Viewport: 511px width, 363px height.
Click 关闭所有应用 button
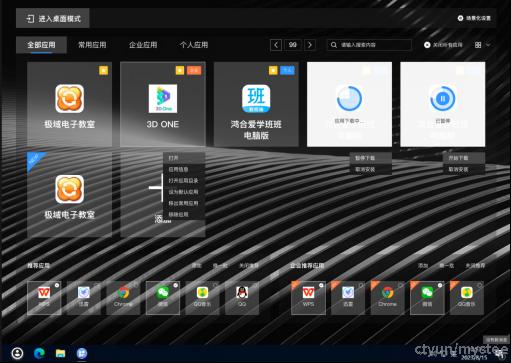(443, 45)
